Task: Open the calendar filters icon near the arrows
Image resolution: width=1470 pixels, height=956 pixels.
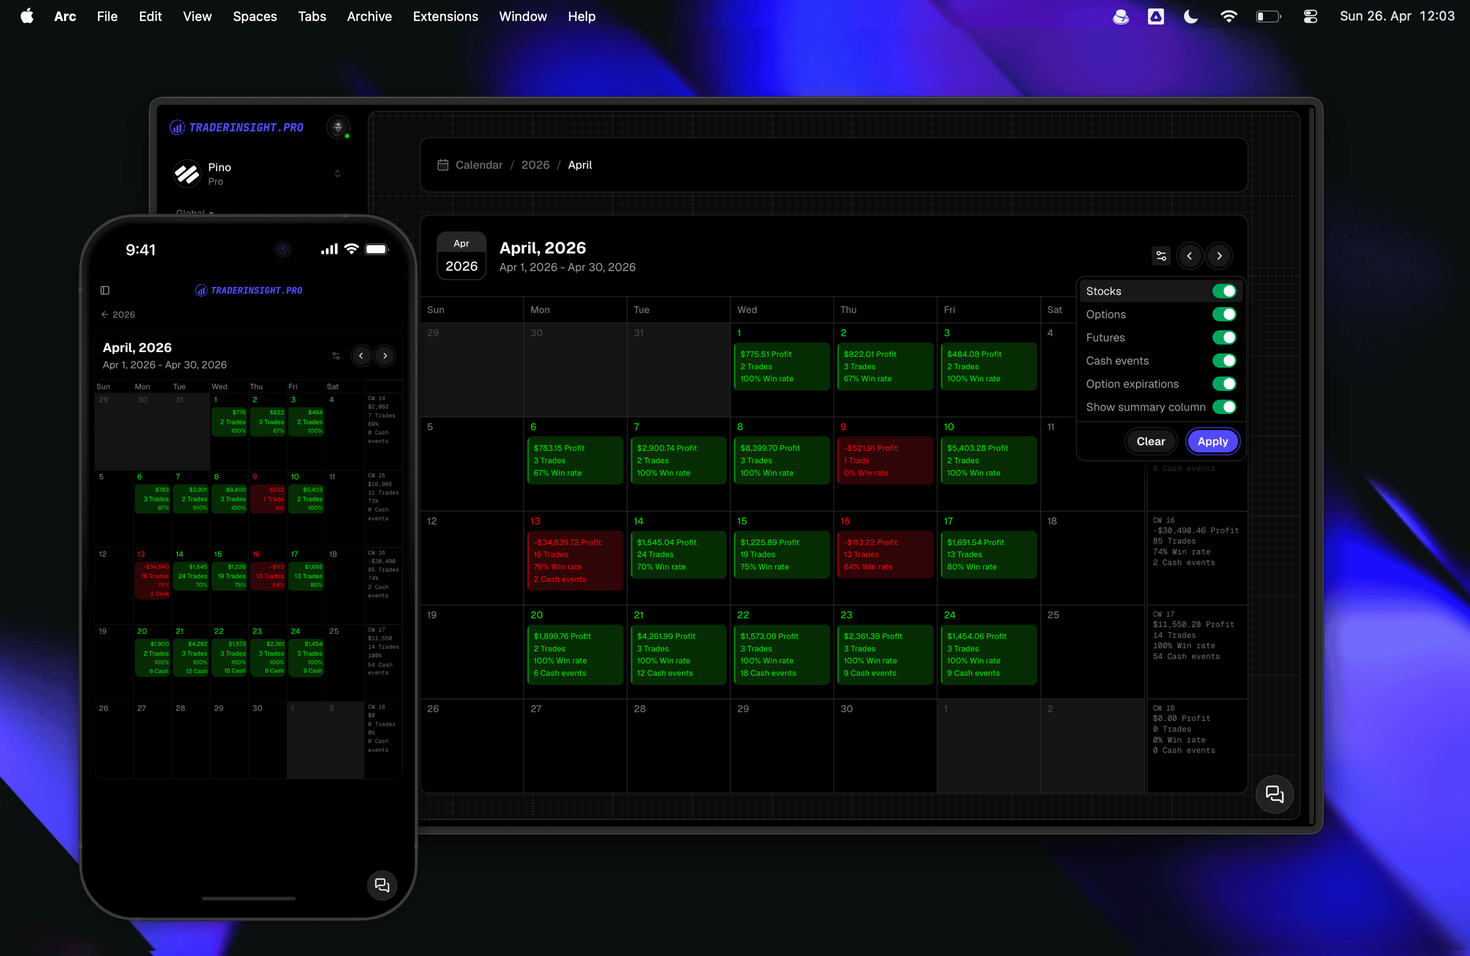Action: (1160, 256)
